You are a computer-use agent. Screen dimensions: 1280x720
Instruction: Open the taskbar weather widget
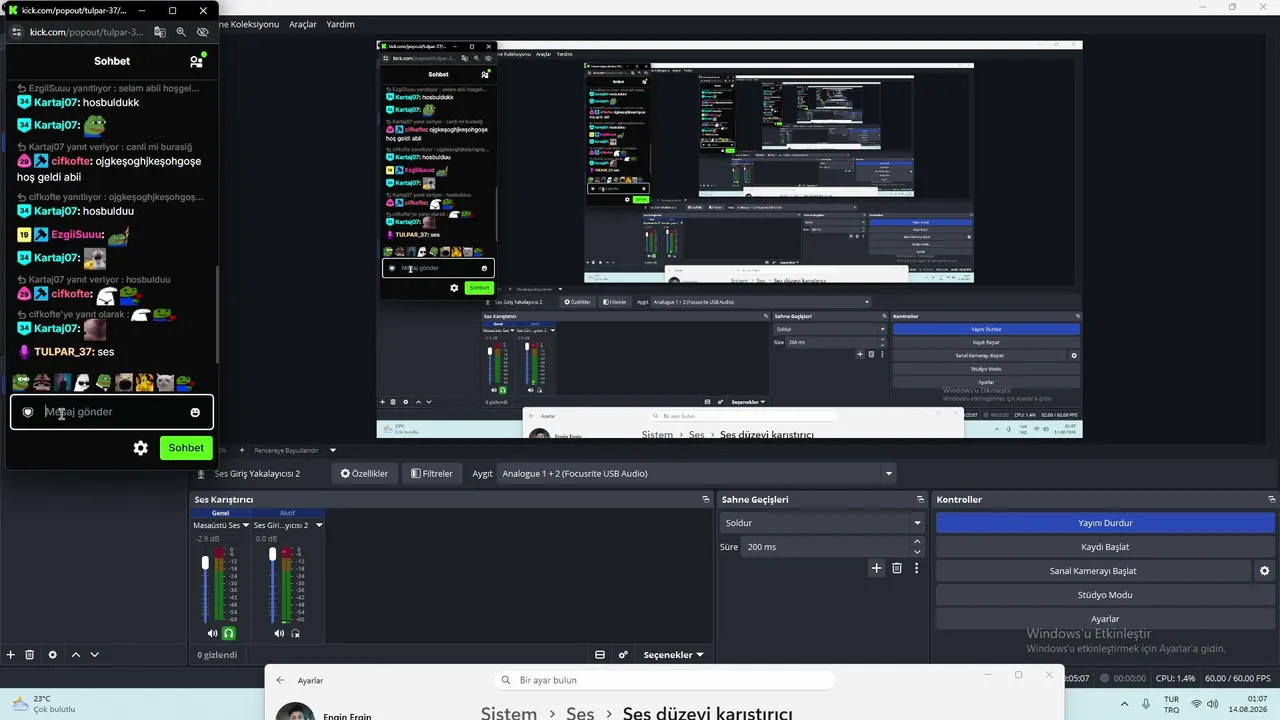coord(43,704)
